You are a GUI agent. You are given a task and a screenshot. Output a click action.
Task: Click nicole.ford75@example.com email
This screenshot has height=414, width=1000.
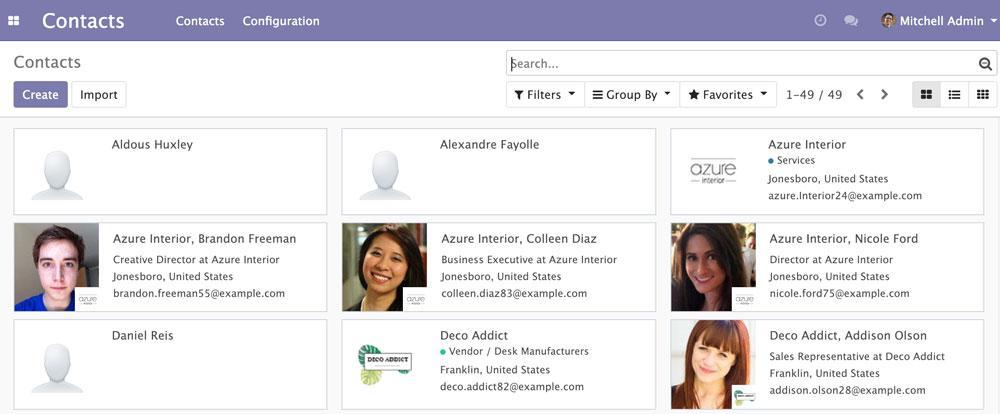coord(839,293)
